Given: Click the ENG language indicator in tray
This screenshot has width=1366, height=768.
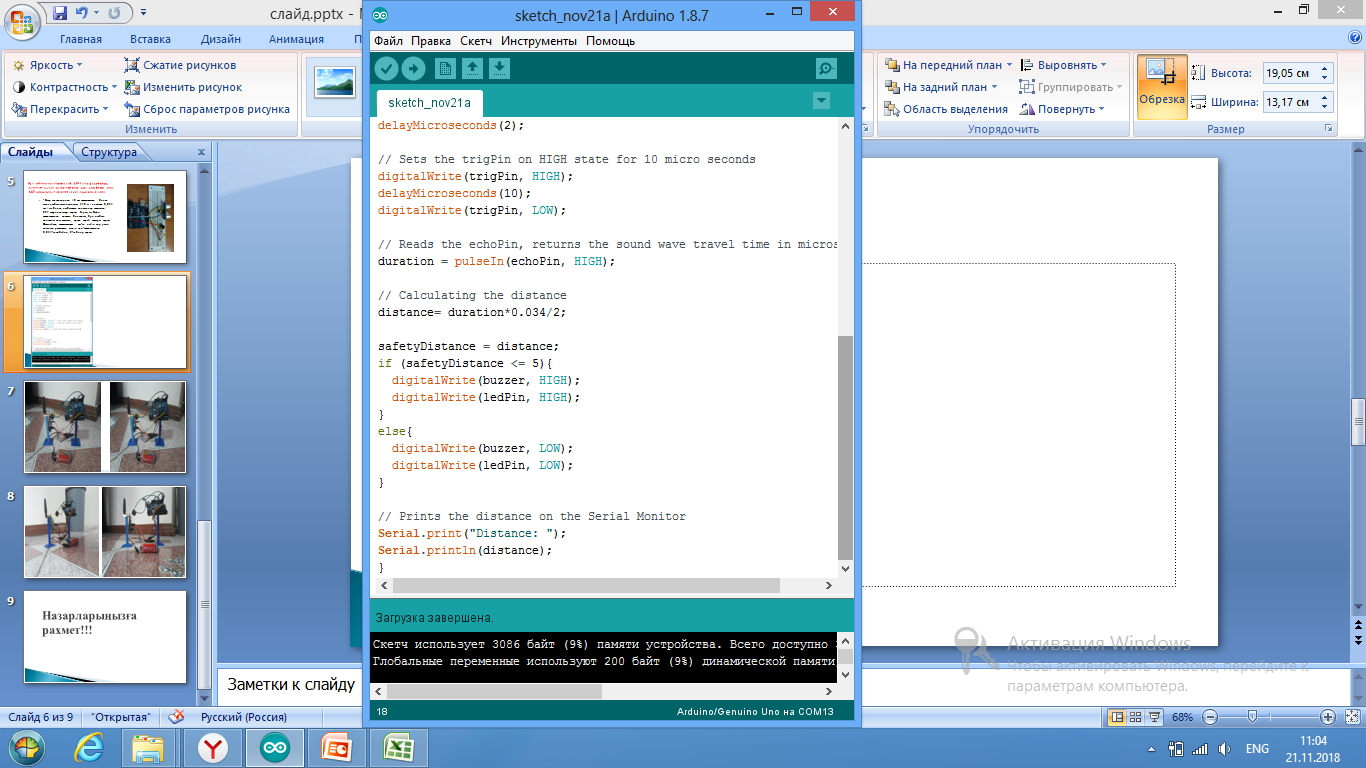Looking at the screenshot, I should tap(1257, 748).
